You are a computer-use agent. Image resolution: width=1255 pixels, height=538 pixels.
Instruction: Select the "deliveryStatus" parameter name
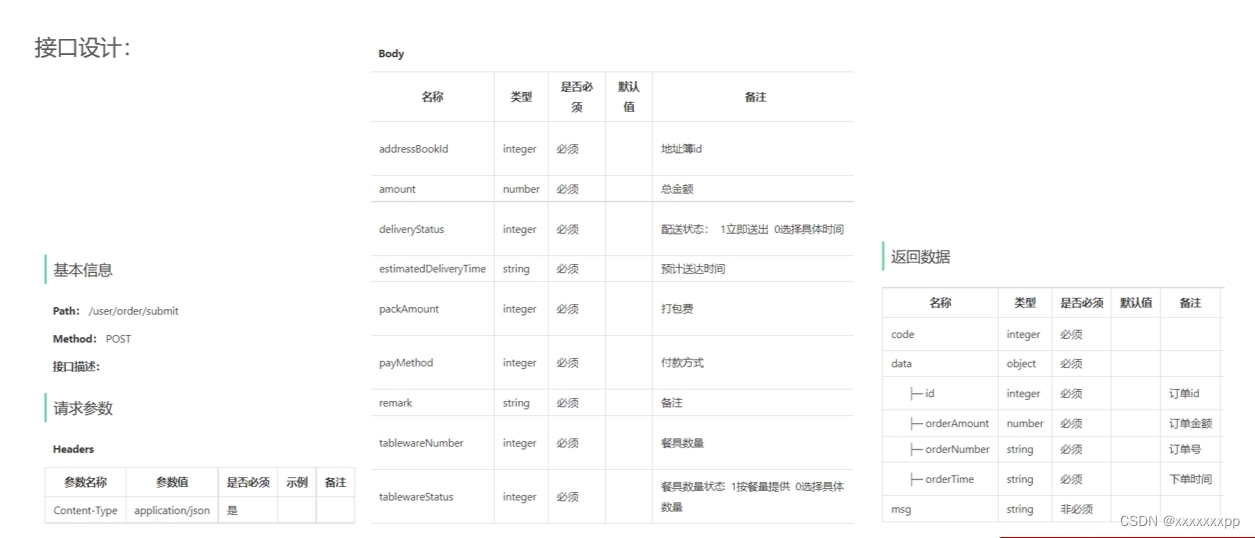(411, 229)
